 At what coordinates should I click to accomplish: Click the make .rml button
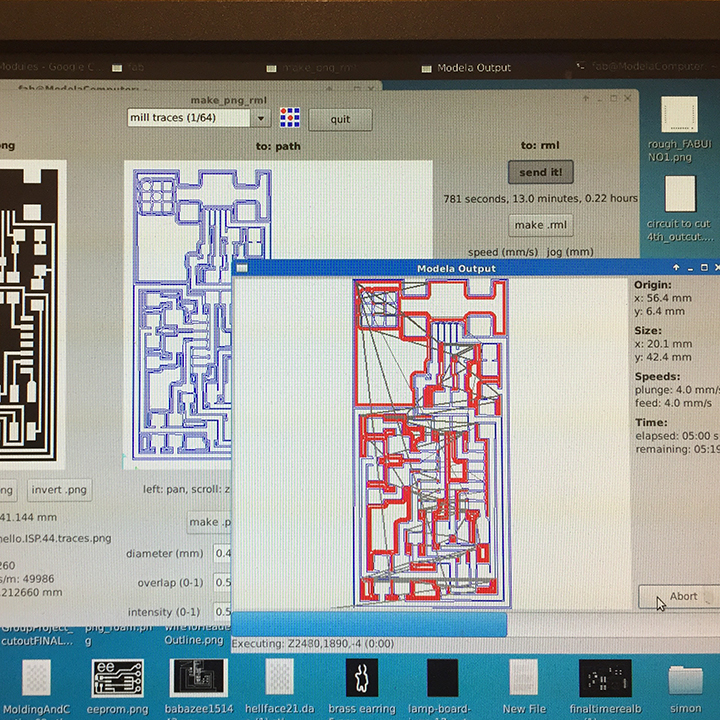pos(540,225)
